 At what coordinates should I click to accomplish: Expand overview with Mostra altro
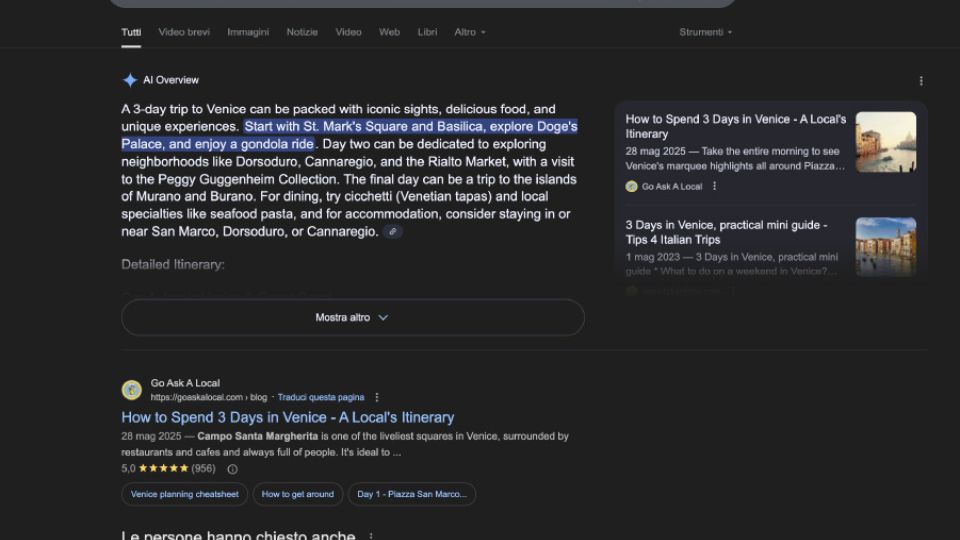(352, 317)
